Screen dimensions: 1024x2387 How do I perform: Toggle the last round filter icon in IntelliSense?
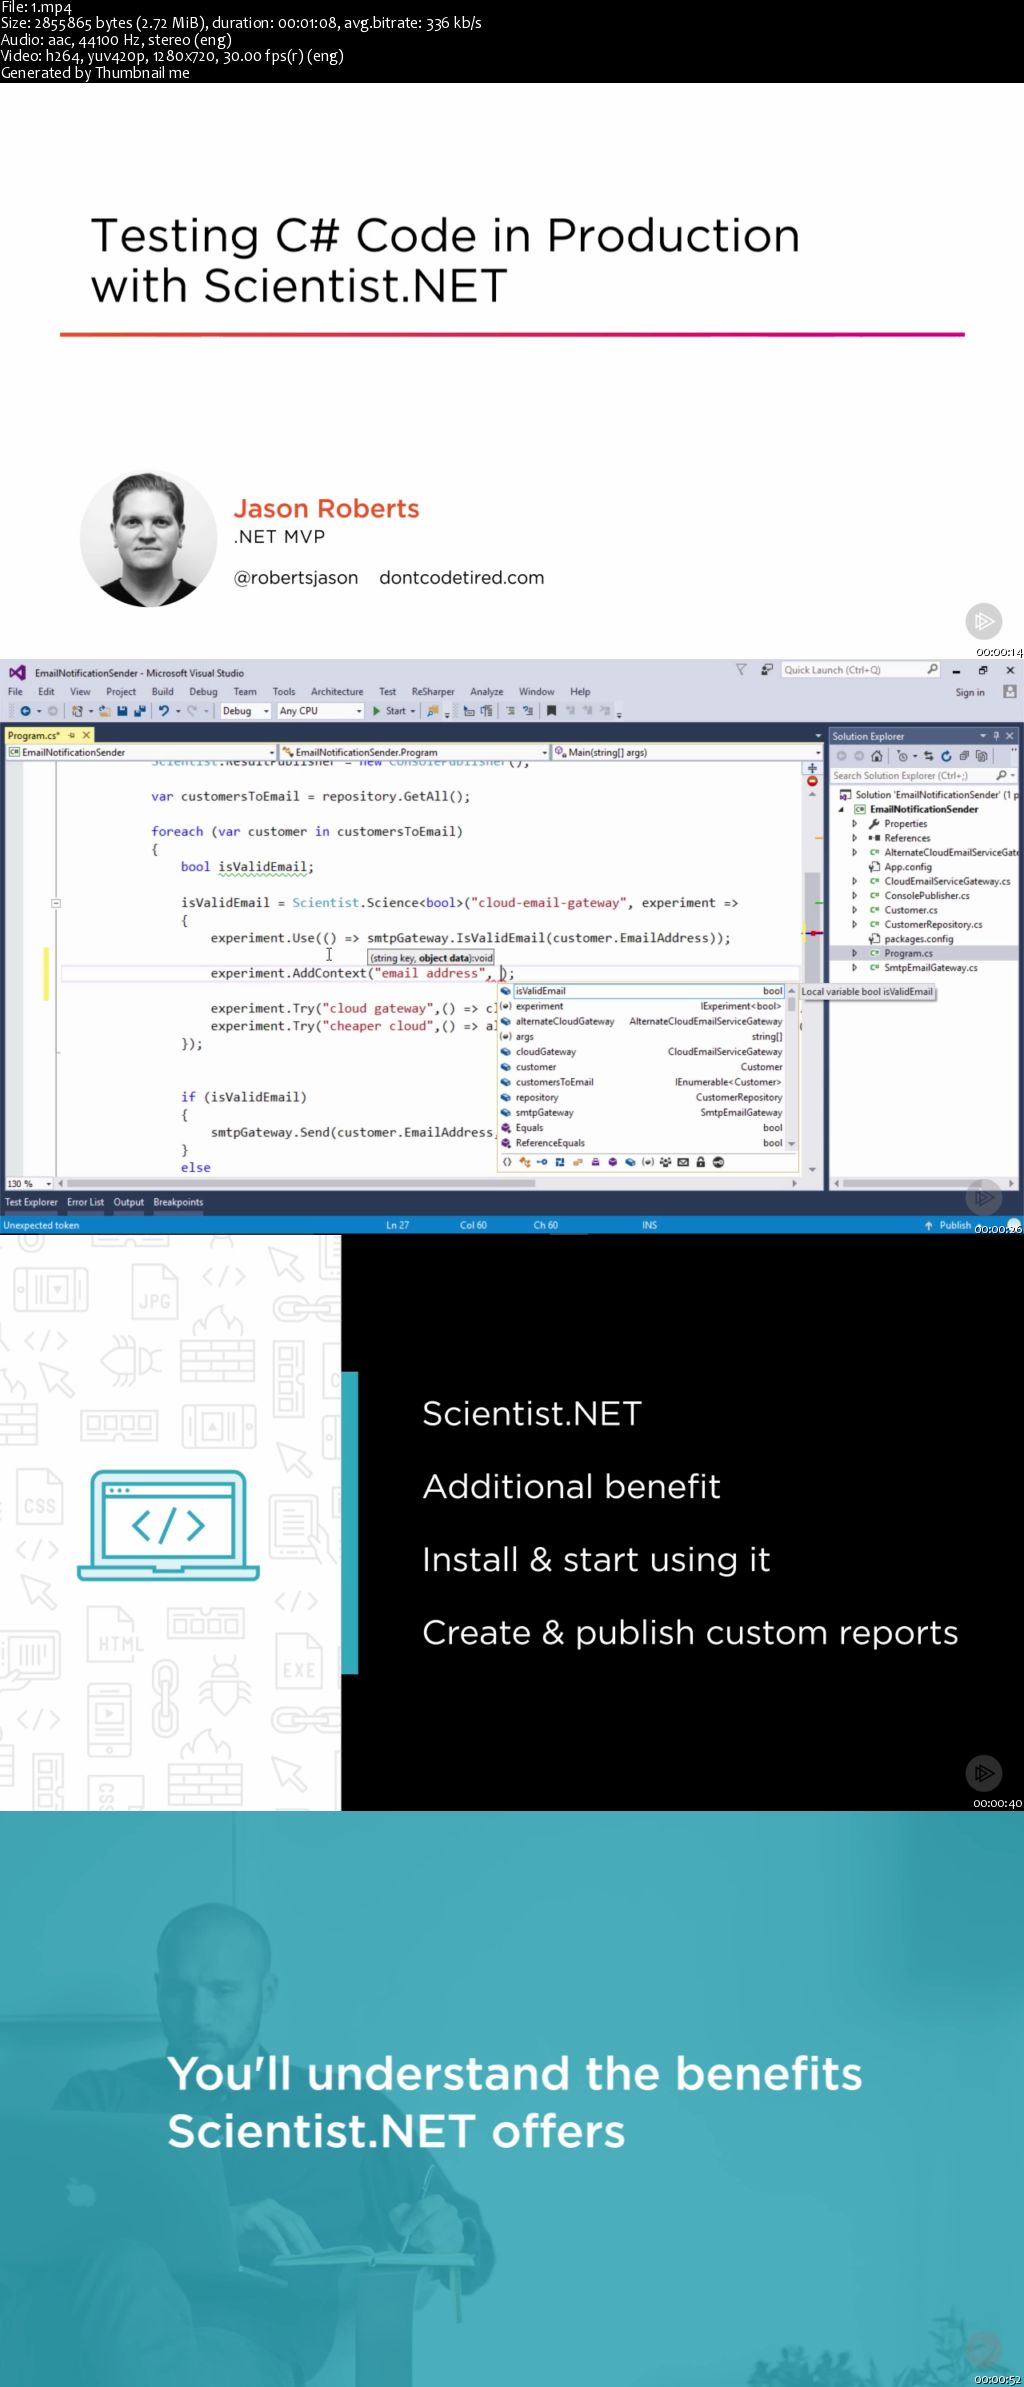click(718, 1162)
